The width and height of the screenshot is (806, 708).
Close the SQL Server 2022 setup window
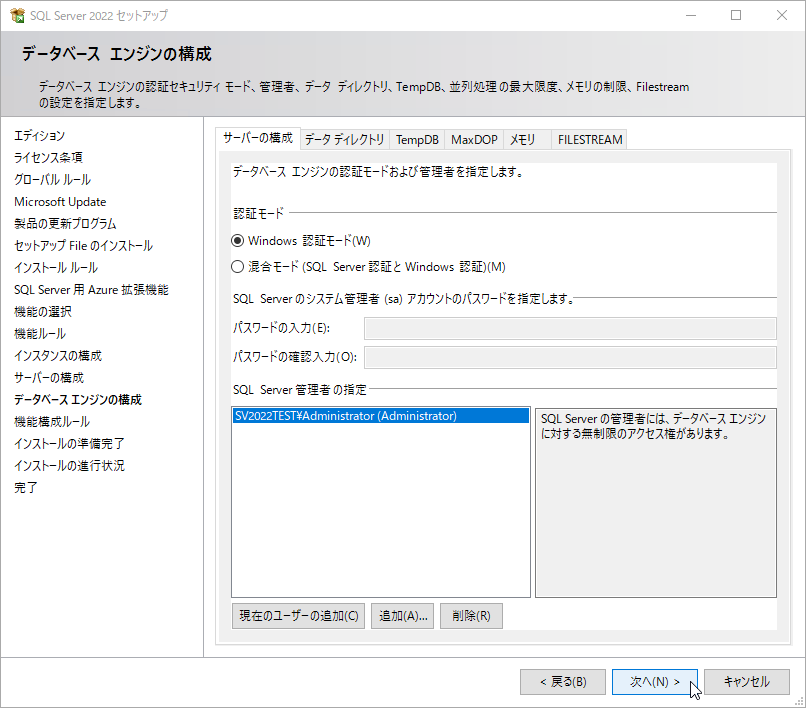782,15
